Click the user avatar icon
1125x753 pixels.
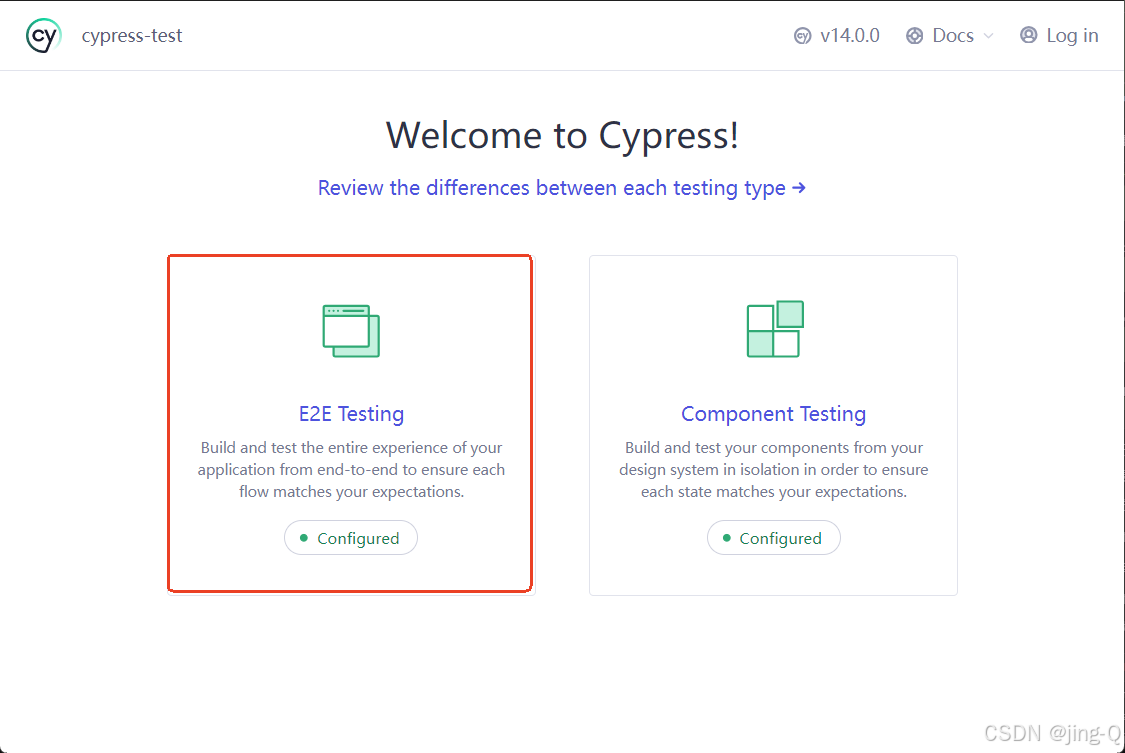pos(1028,35)
